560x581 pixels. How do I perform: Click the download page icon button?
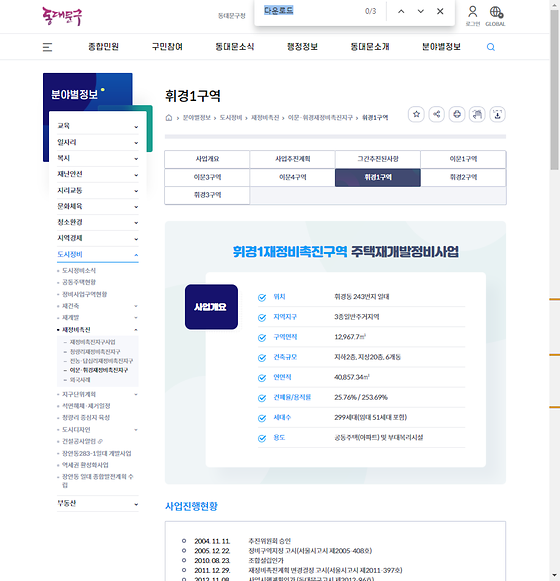(497, 114)
